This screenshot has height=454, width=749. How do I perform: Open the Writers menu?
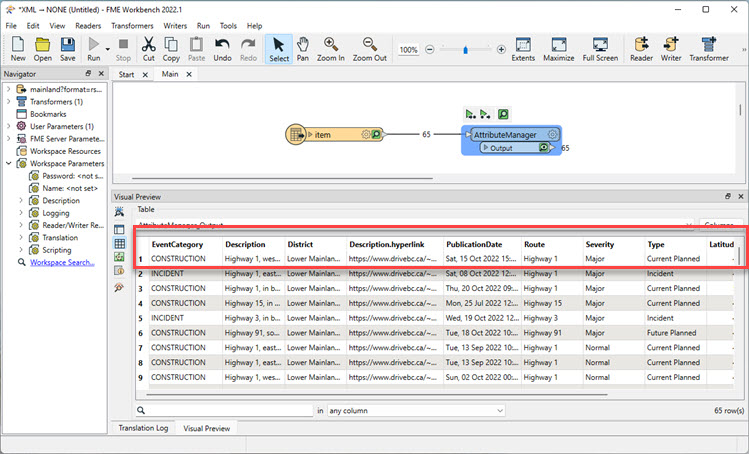click(x=175, y=26)
